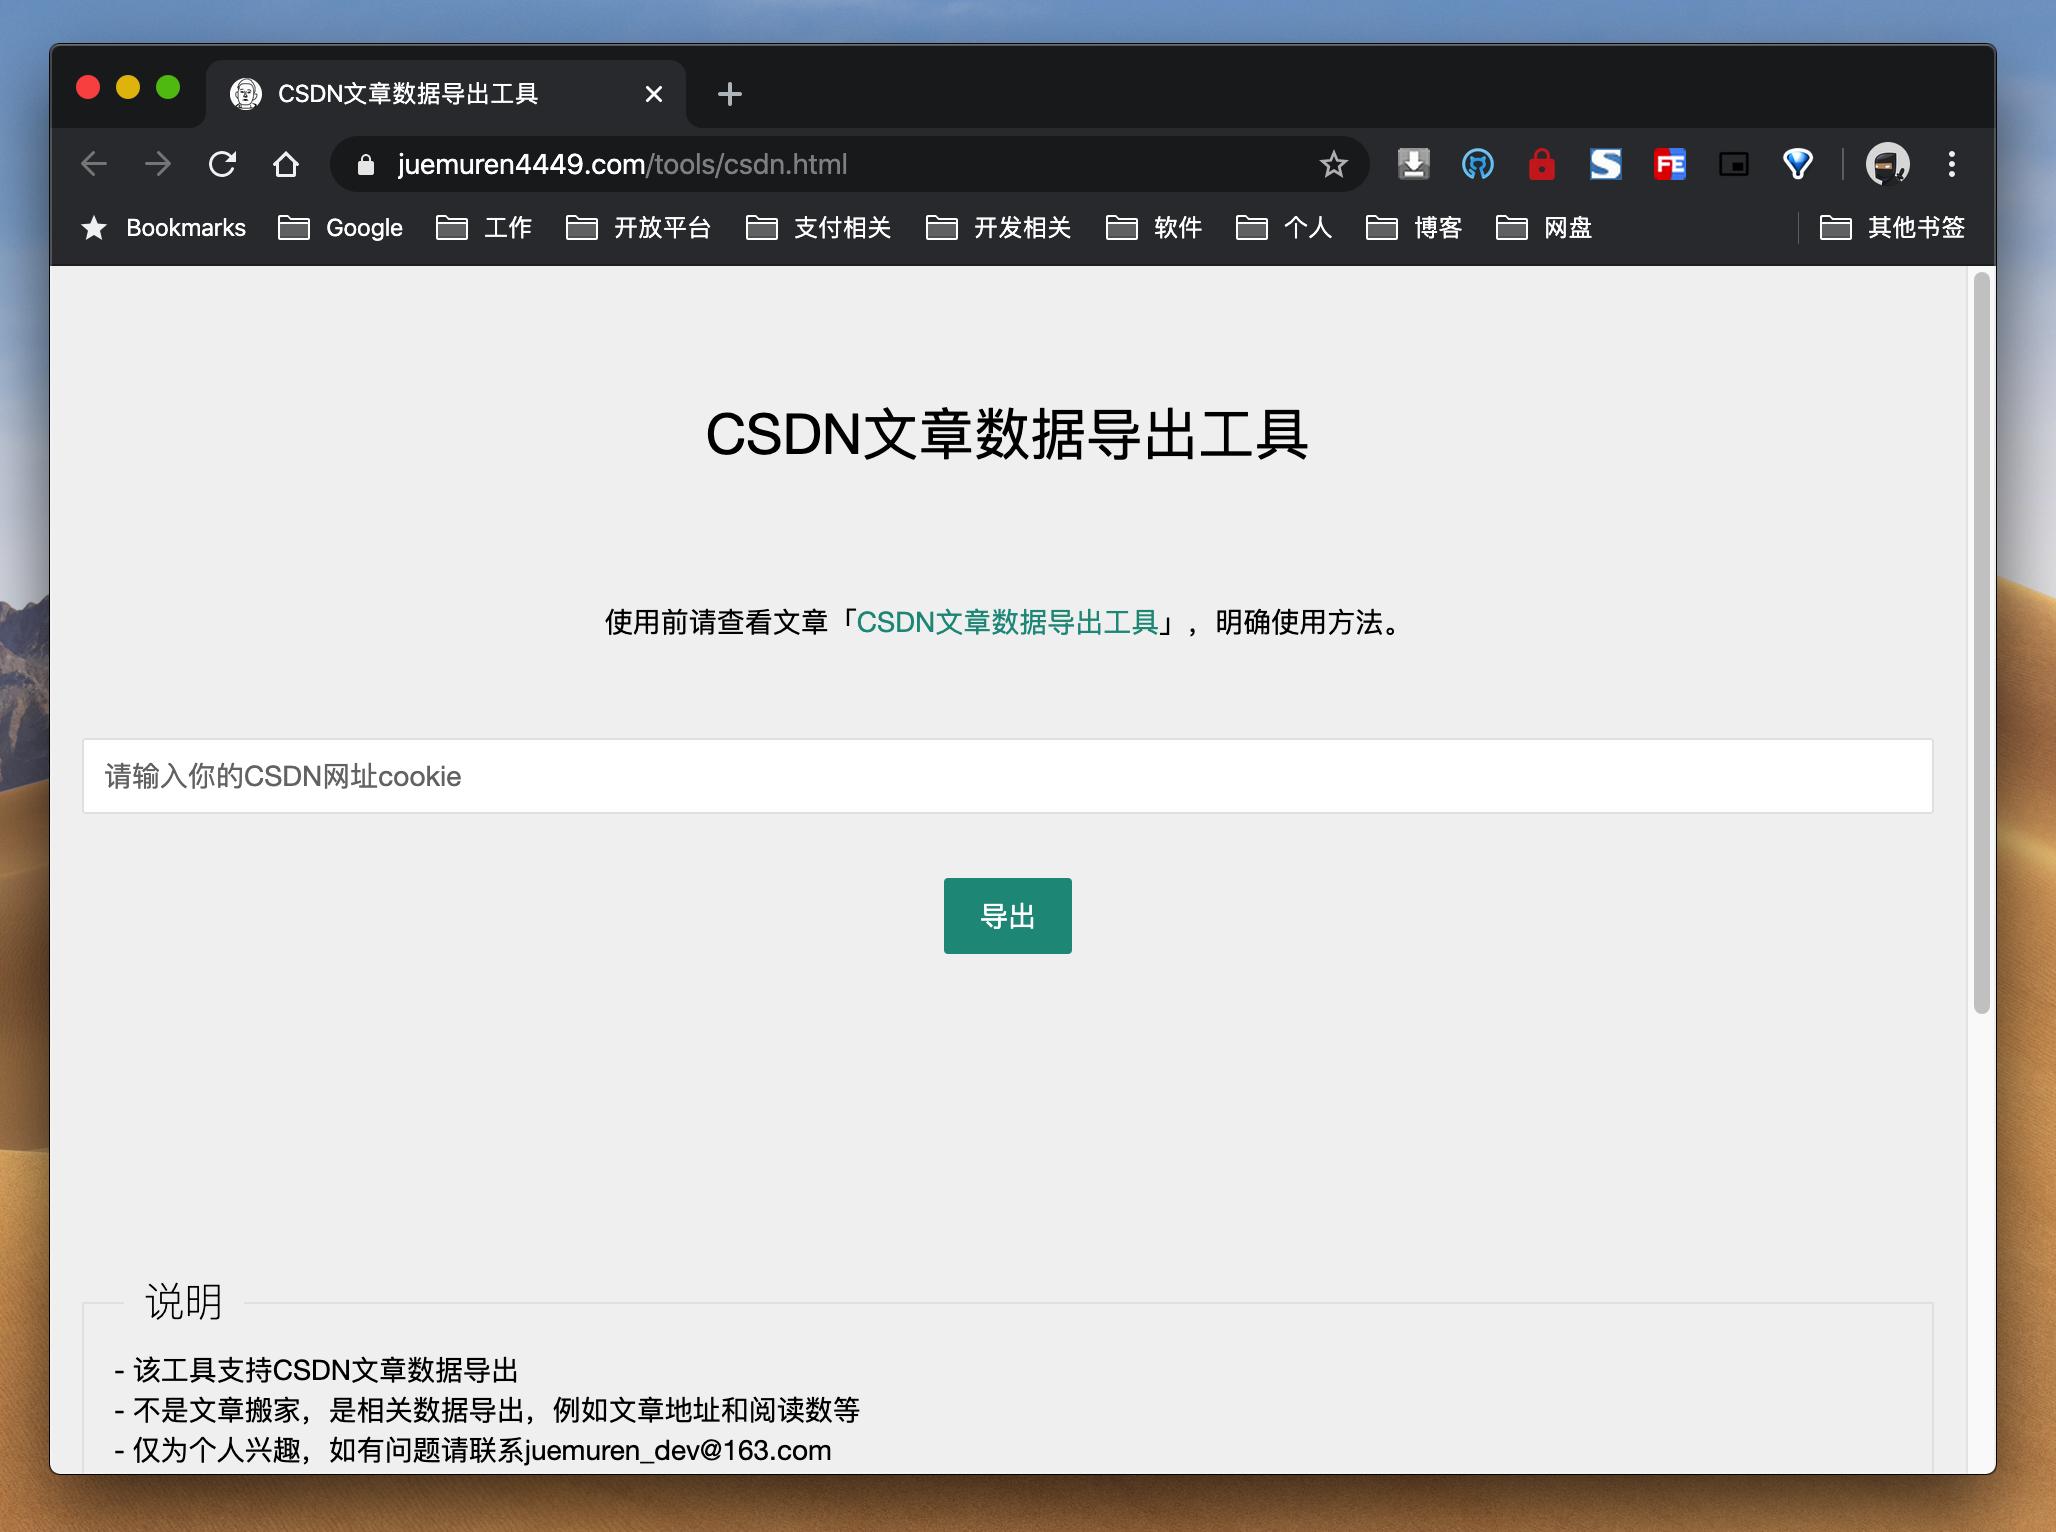Click the CSDN favicon on the browser tab
This screenshot has height=1532, width=2056.
click(246, 93)
